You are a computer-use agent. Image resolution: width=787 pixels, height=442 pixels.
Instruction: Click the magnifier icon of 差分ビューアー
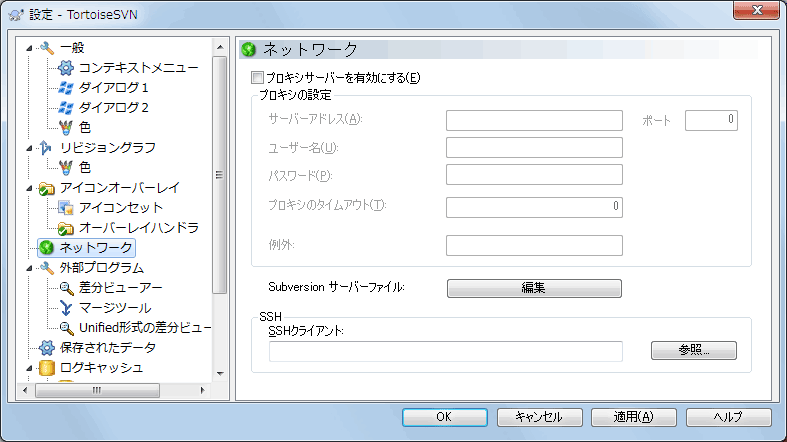coord(66,288)
